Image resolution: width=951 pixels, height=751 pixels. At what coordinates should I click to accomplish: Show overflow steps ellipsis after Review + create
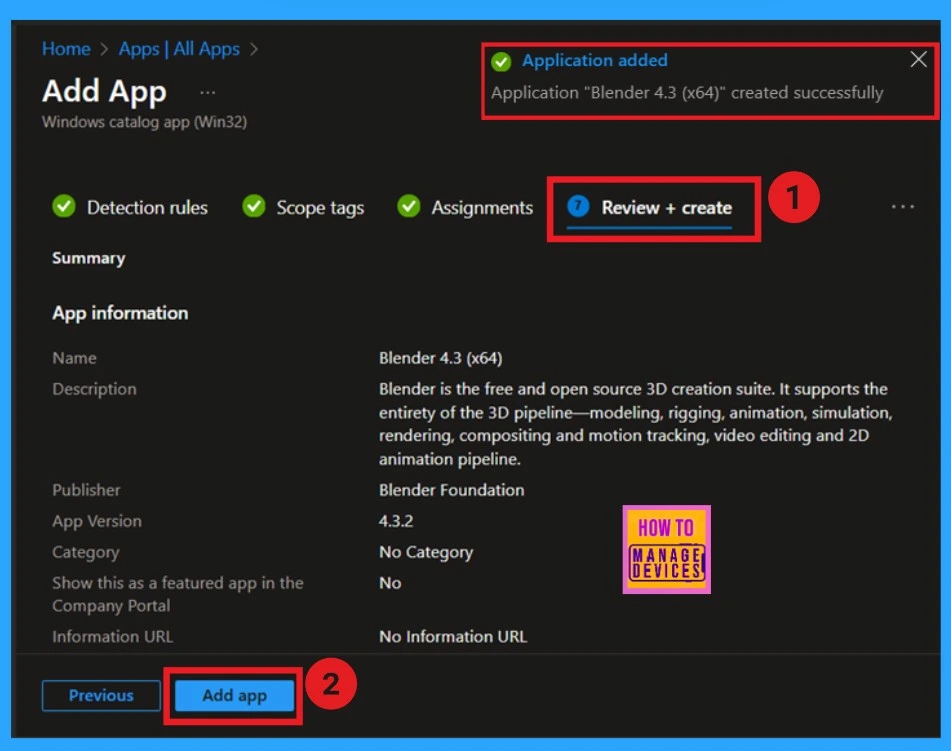(x=902, y=207)
